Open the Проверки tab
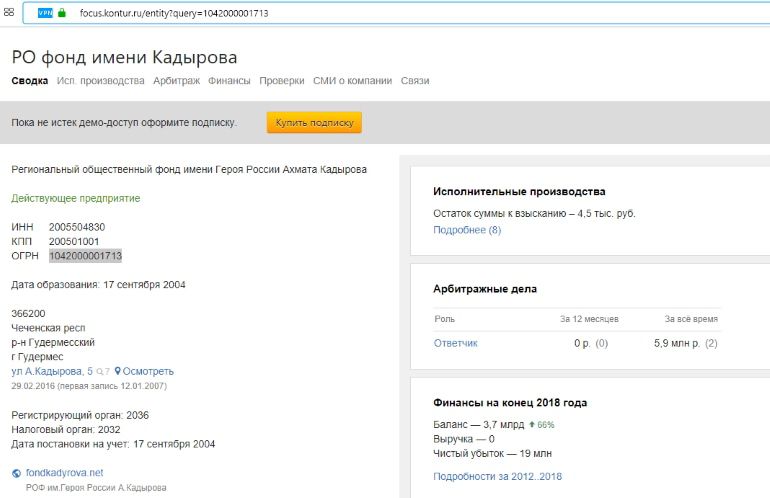Screen dimensions: 770x498 pyautogui.click(x=282, y=81)
